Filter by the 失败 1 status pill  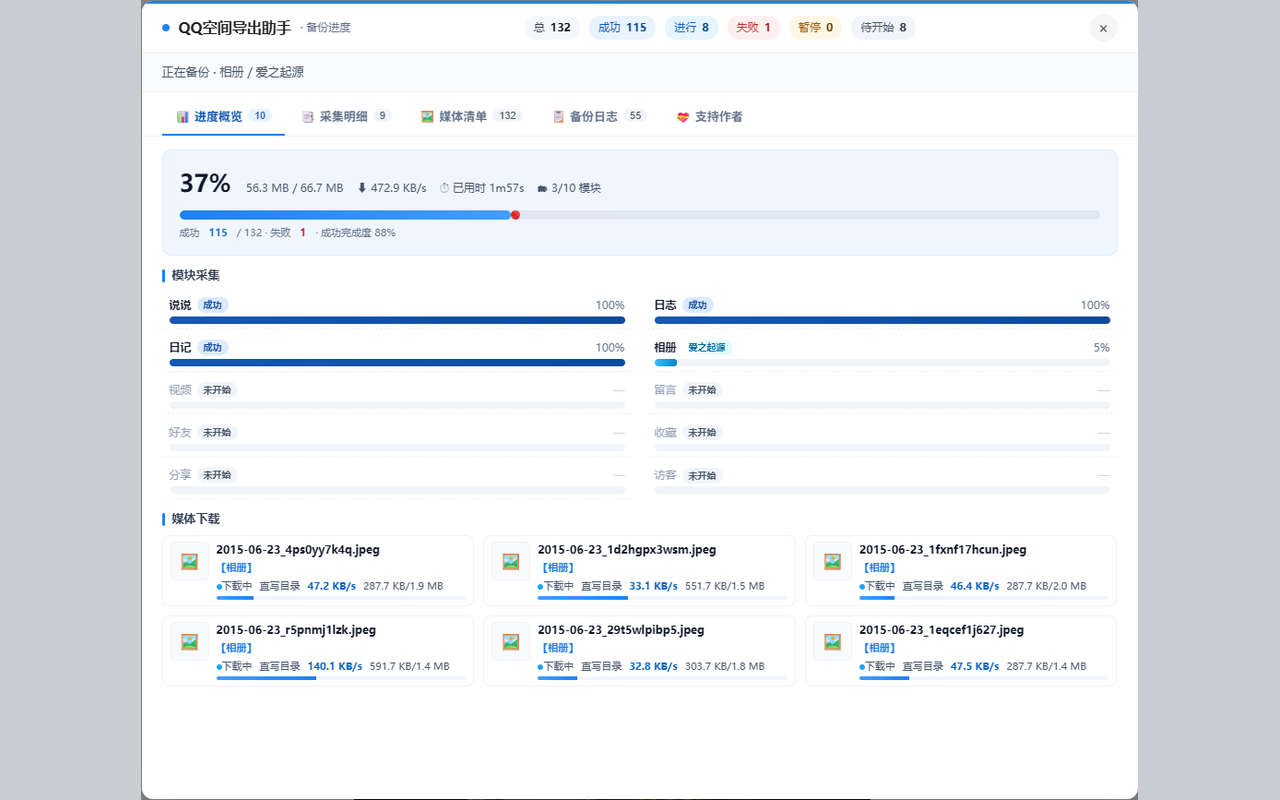(x=753, y=28)
